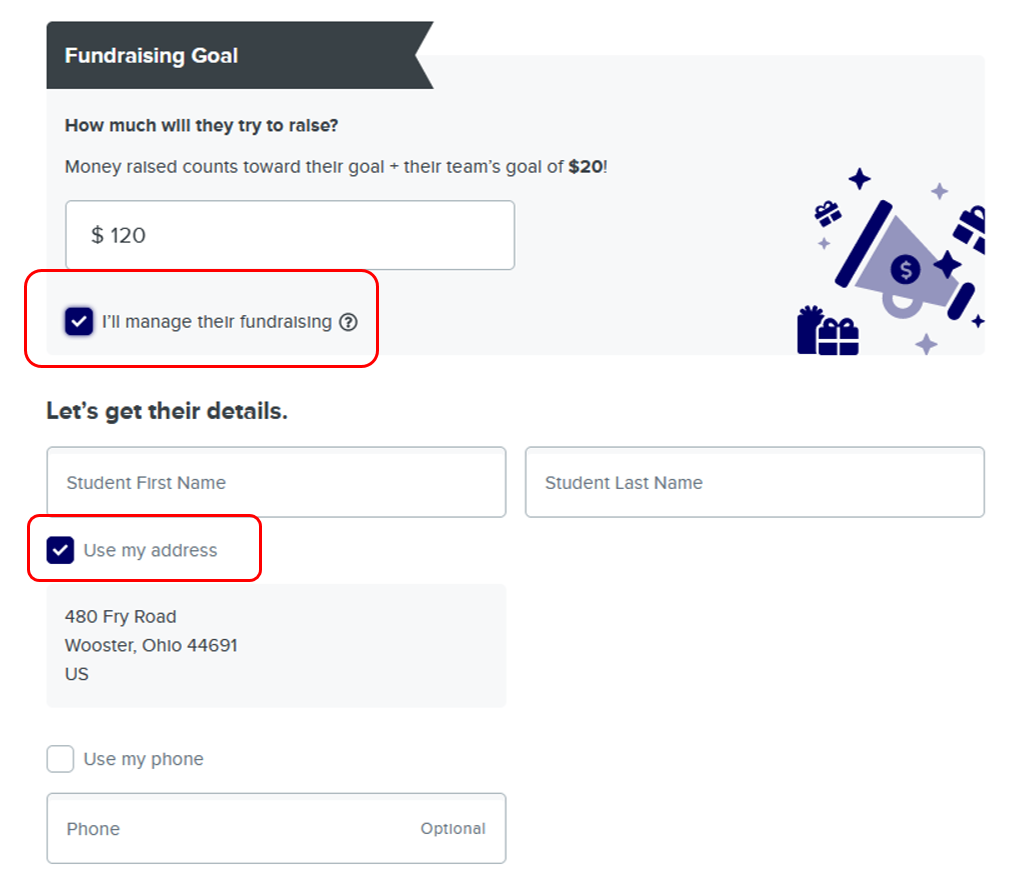Click the gift boxes below the megaphone
Image resolution: width=1016 pixels, height=875 pixels.
pyautogui.click(x=828, y=332)
